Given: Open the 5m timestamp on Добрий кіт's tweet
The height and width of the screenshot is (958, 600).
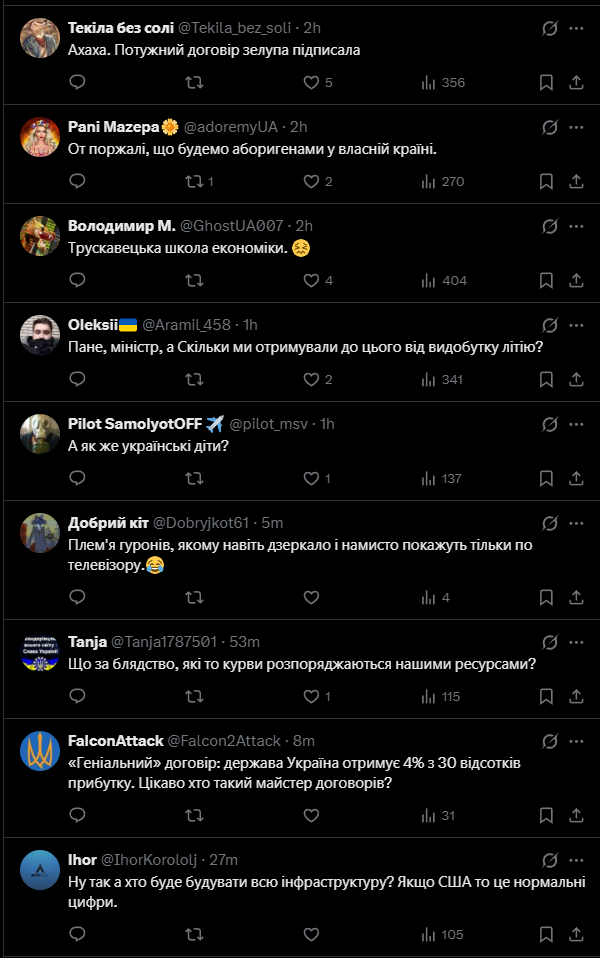Looking at the screenshot, I should point(272,523).
